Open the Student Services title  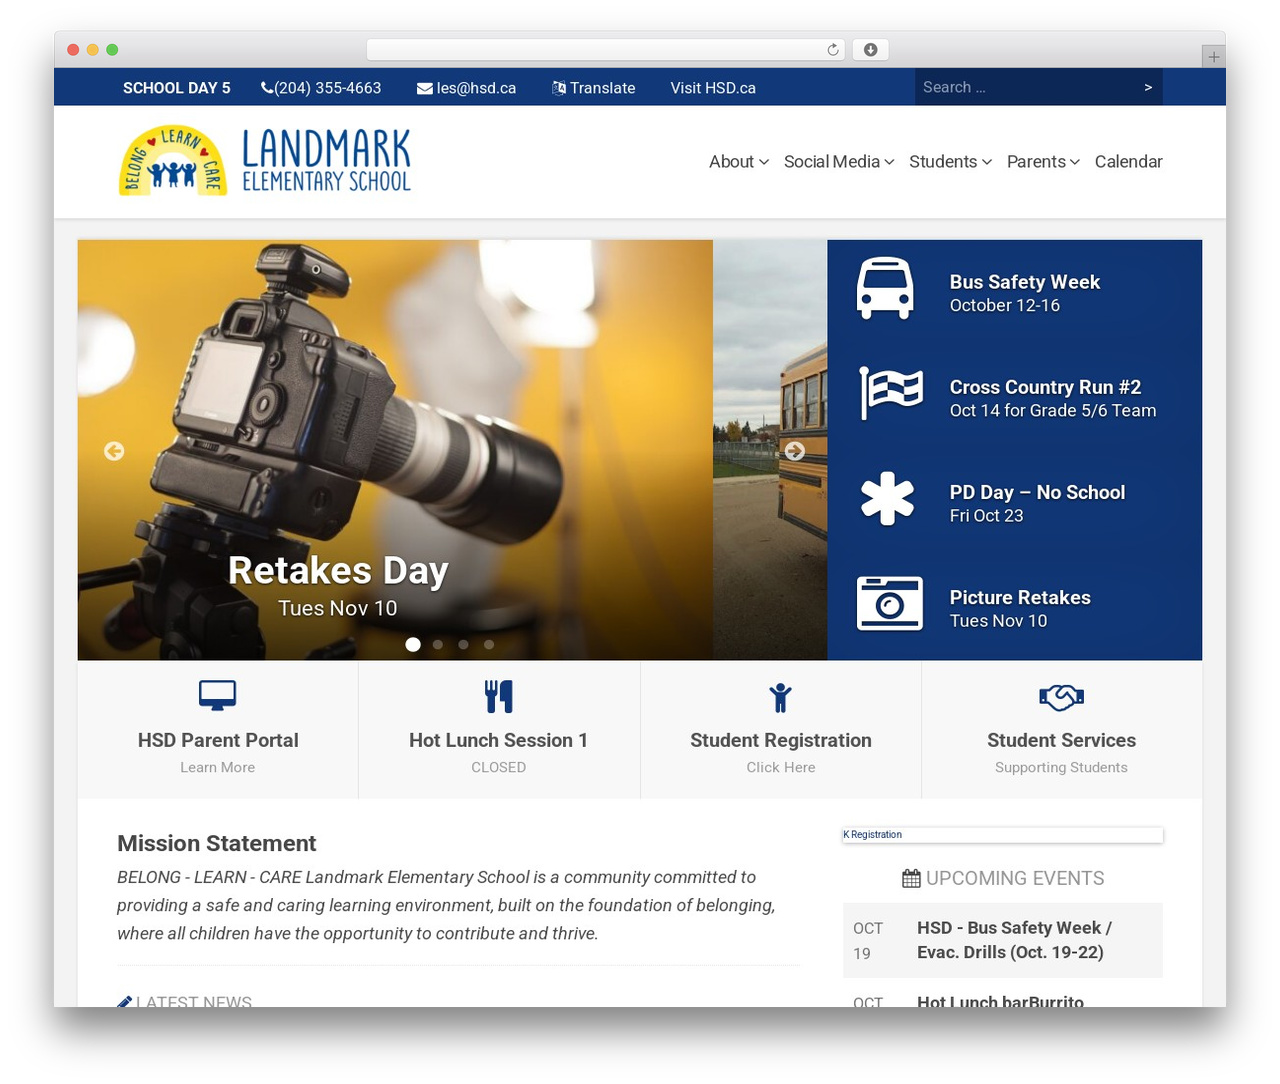[1061, 740]
